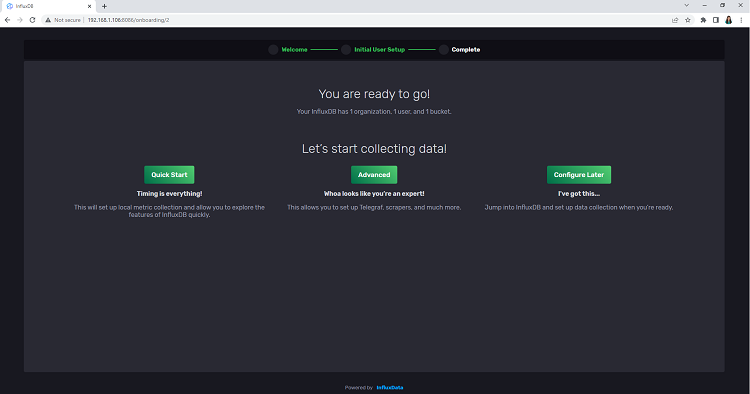This screenshot has height=394, width=750.
Task: Click the Quick Start button
Action: pos(169,175)
